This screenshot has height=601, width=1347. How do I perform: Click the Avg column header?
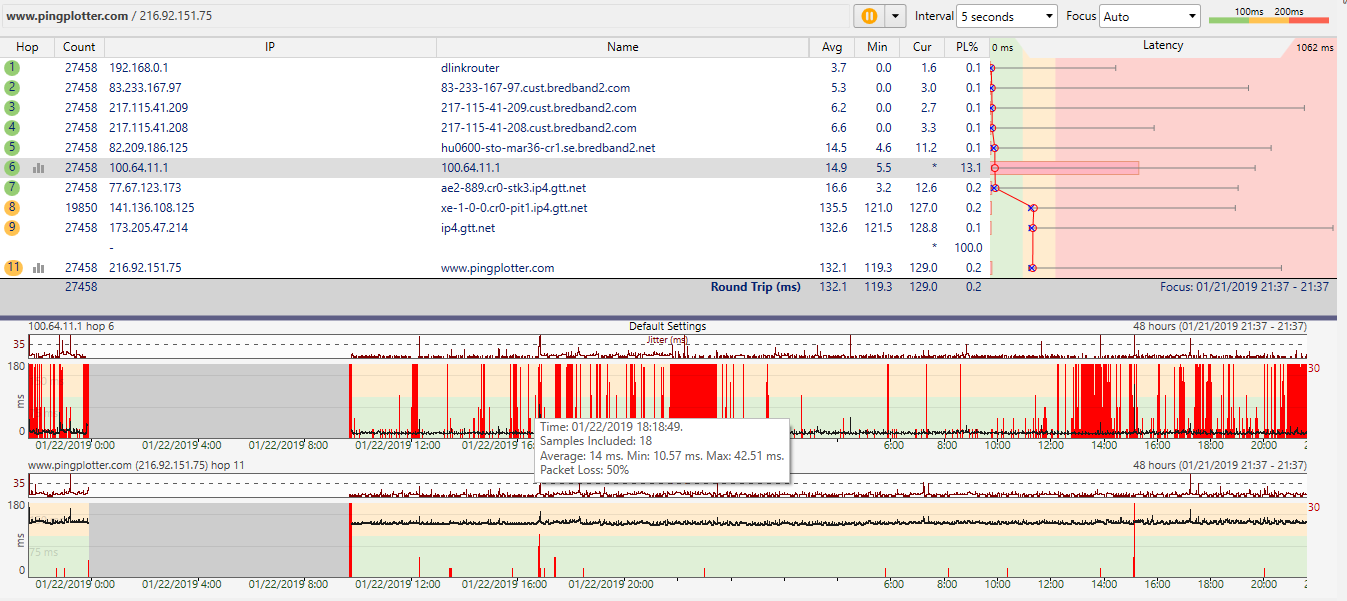pos(831,47)
